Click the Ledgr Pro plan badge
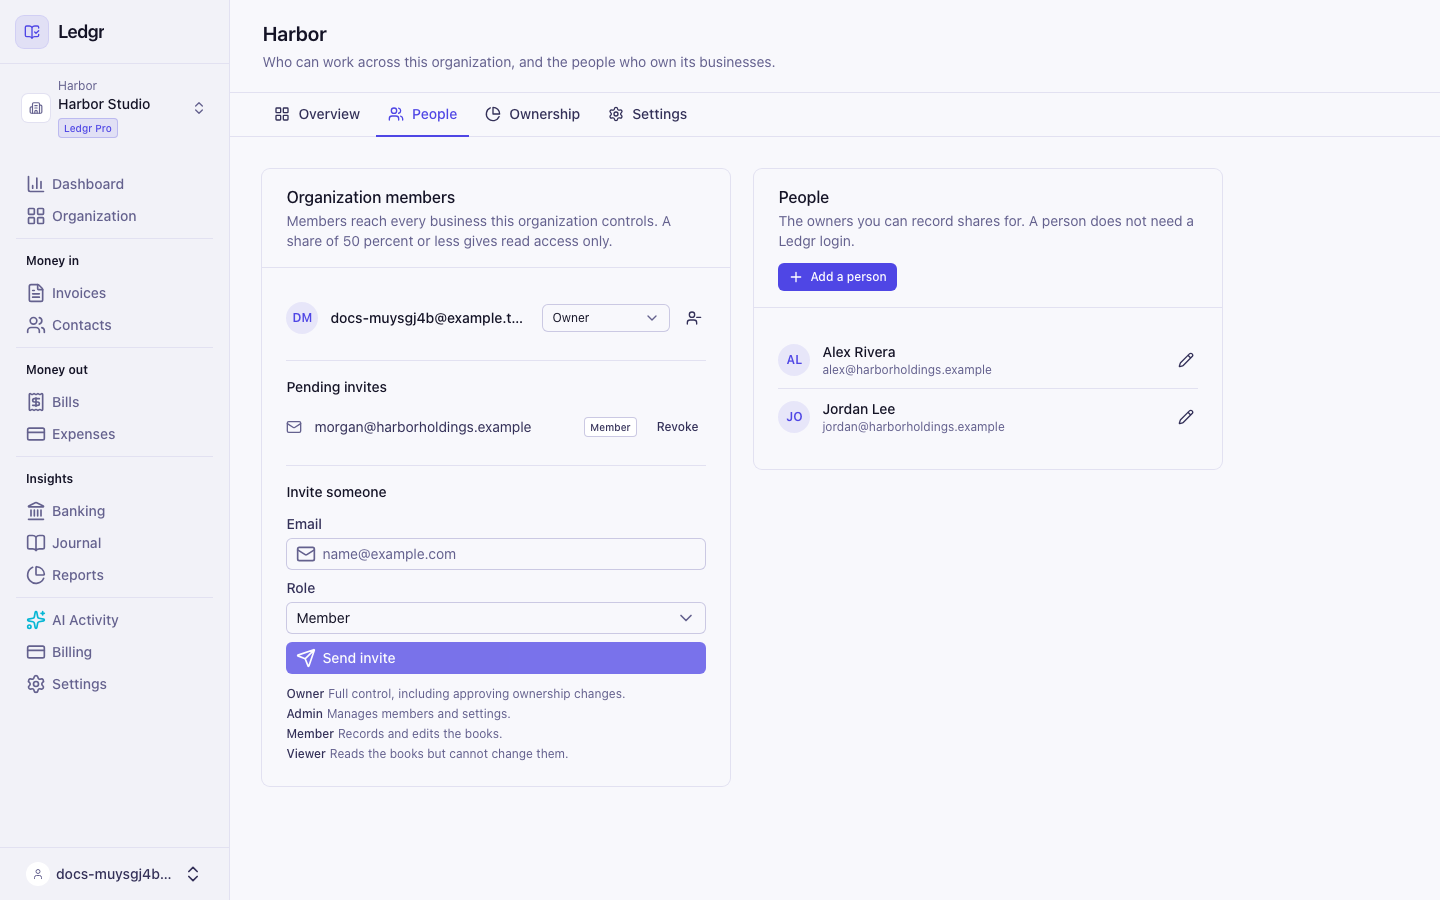 point(88,128)
